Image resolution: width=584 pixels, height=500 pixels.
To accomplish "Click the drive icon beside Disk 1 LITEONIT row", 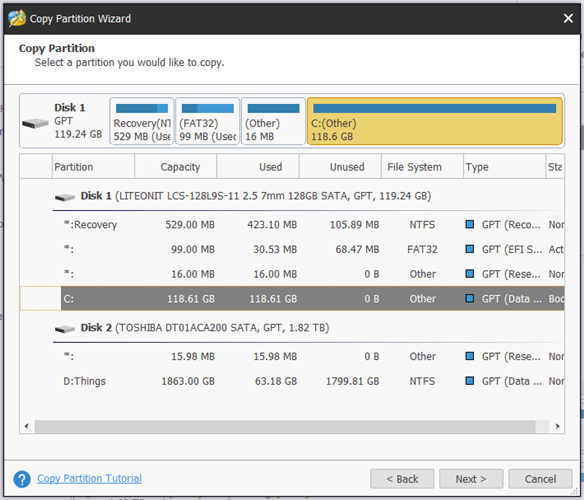I will point(65,197).
